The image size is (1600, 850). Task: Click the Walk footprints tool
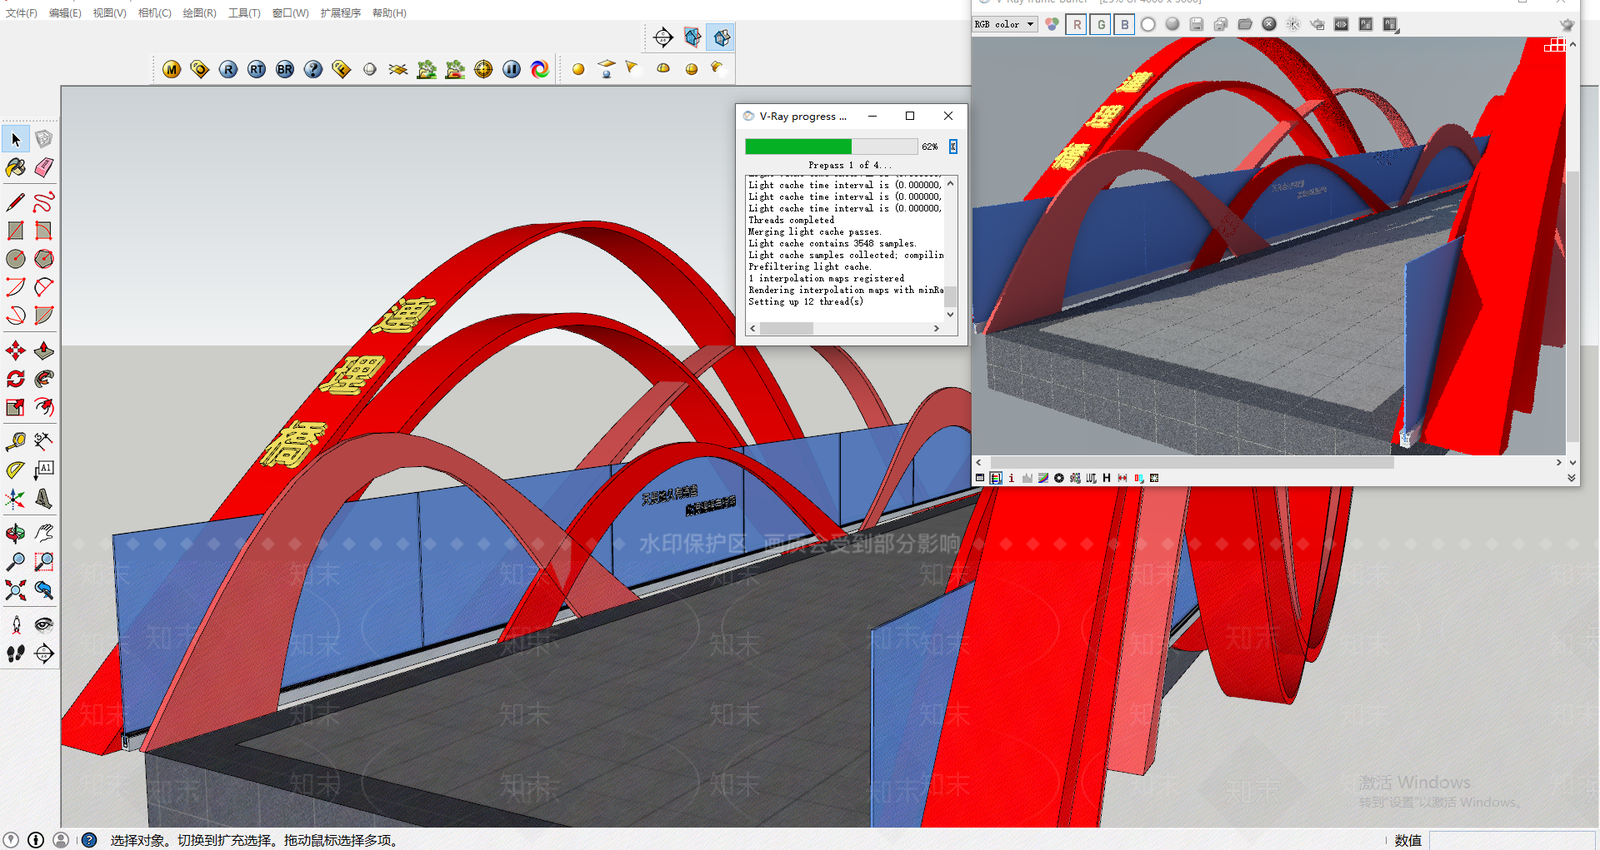pos(16,653)
